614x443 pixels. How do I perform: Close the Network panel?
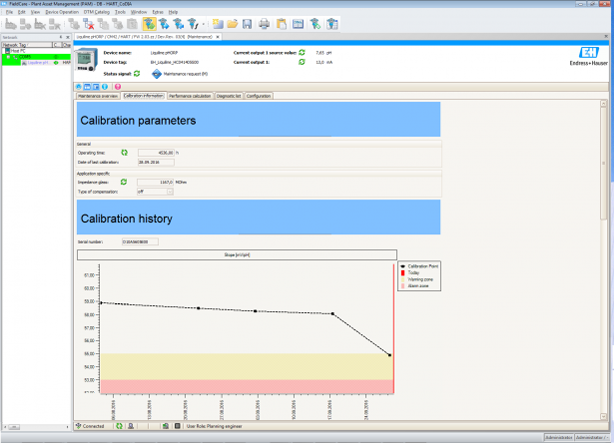coord(67,37)
